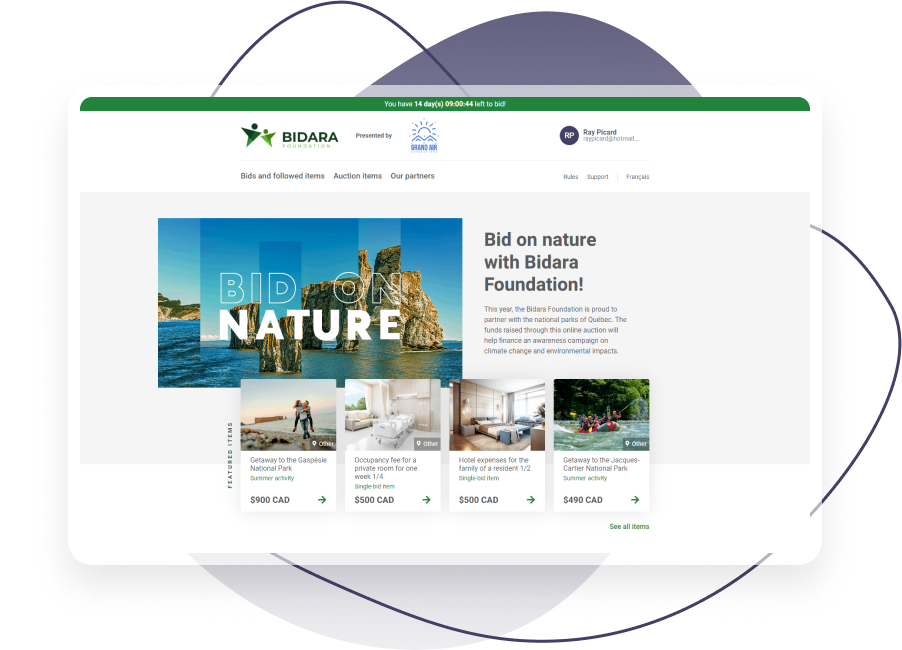Click the Other location tag on the beach photo
This screenshot has height=650, width=902.
(322, 443)
